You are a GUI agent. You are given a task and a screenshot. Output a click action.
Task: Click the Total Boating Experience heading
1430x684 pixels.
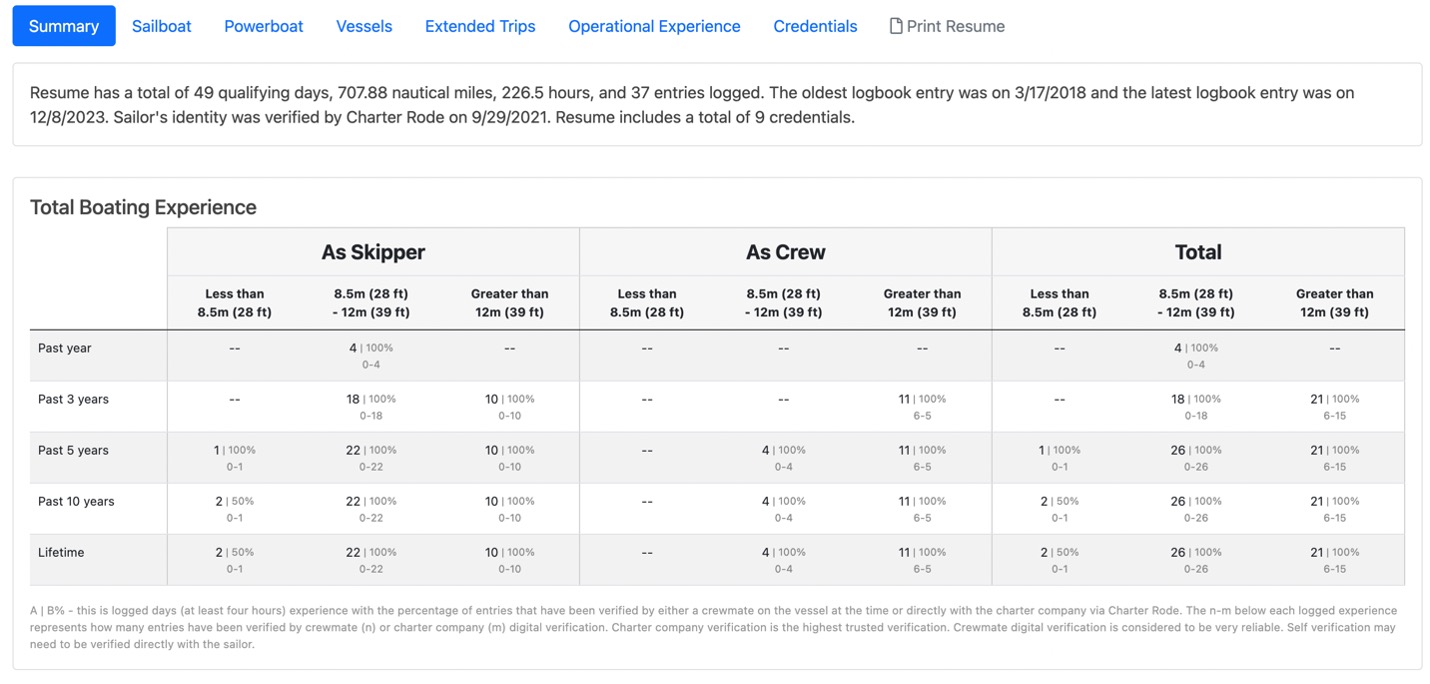coord(143,207)
